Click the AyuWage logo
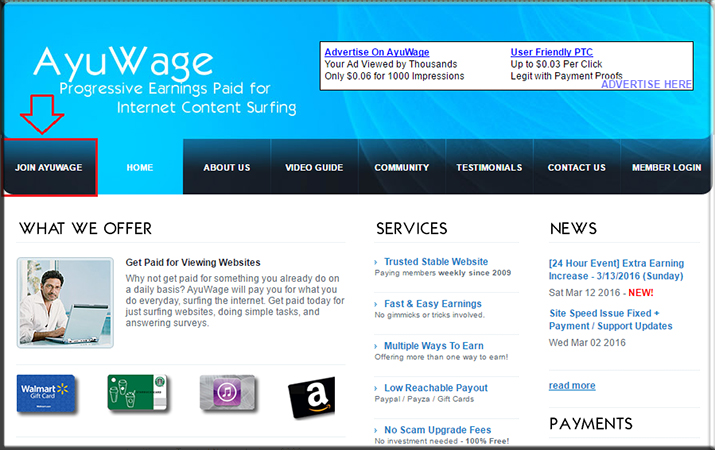The height and width of the screenshot is (450, 715). coord(123,62)
